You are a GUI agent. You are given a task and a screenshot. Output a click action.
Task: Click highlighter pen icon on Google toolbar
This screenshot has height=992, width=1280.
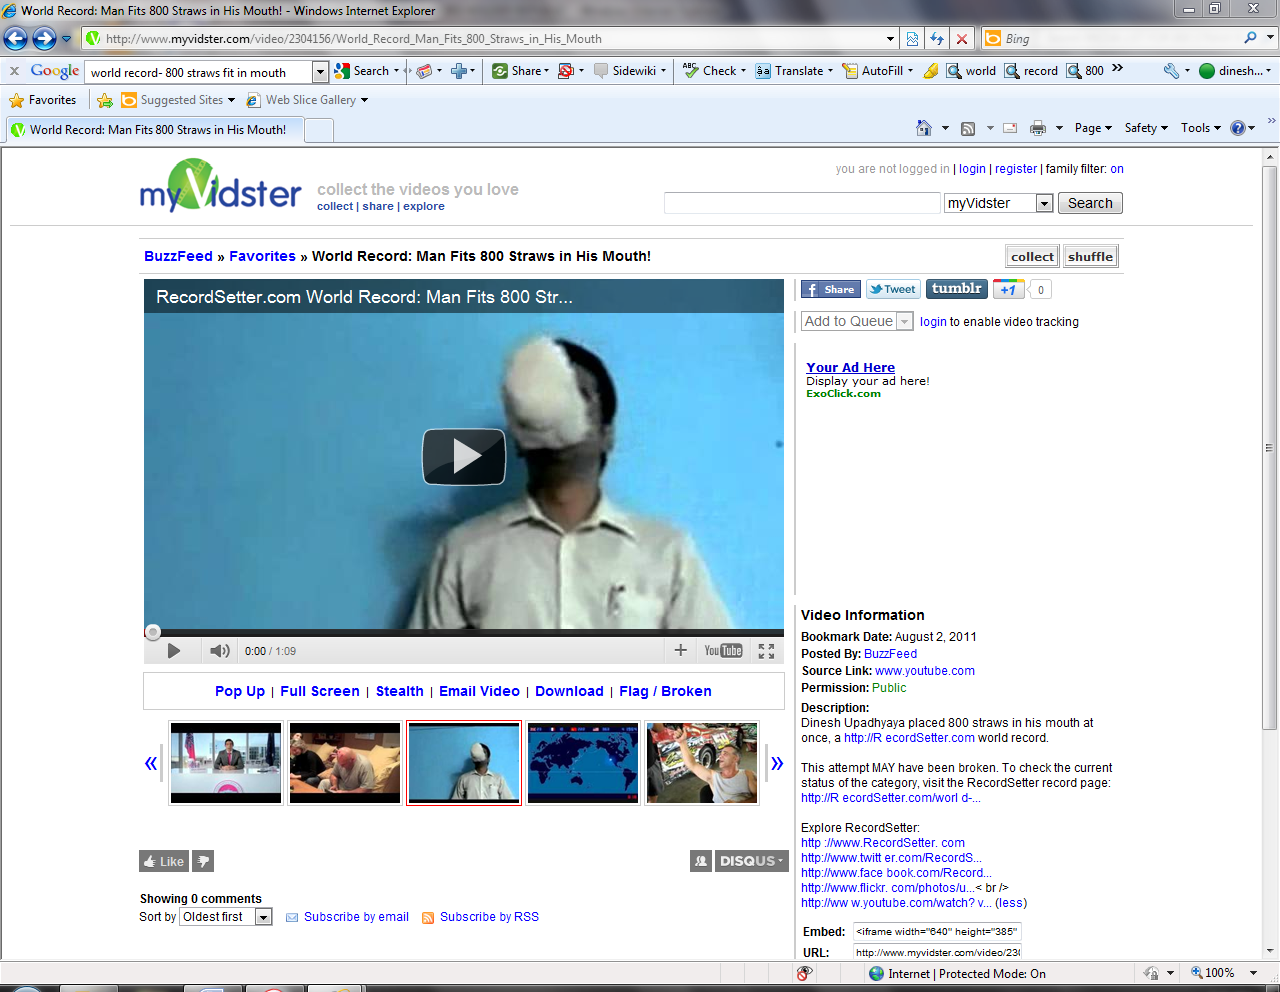[931, 71]
